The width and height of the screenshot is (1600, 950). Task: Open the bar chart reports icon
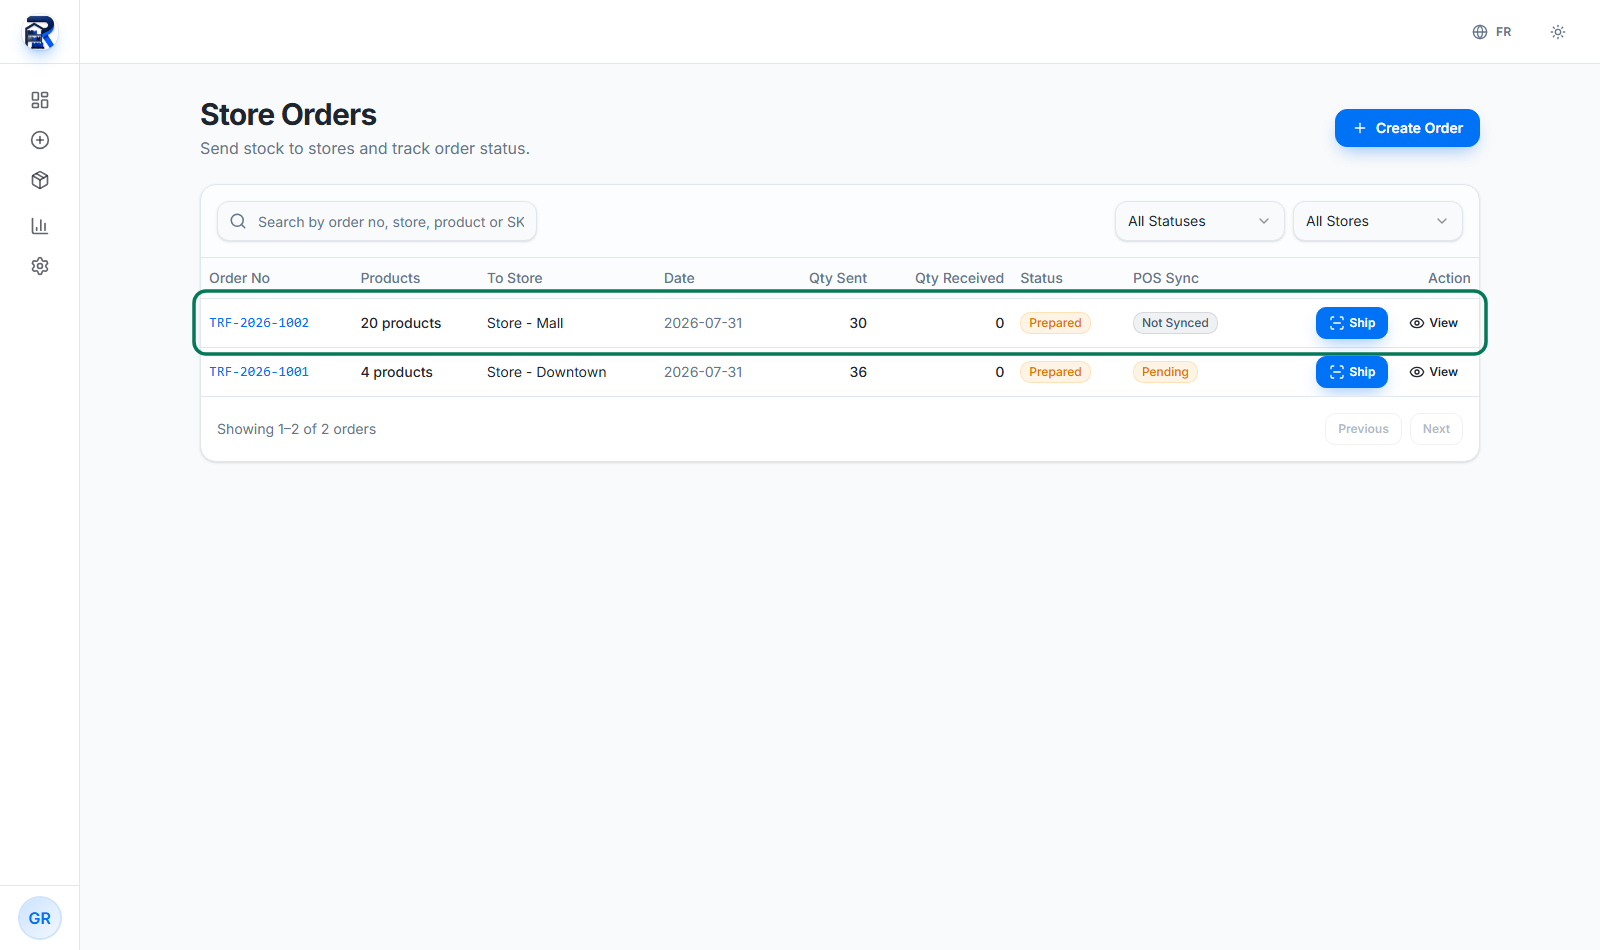pos(40,226)
